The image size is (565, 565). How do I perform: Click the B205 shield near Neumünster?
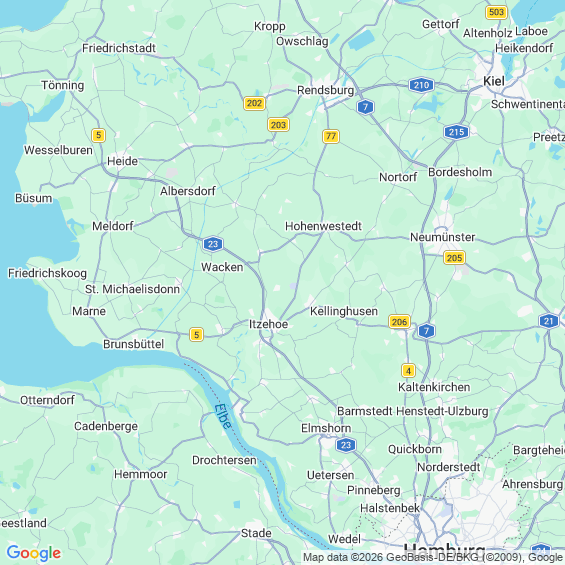pyautogui.click(x=454, y=258)
